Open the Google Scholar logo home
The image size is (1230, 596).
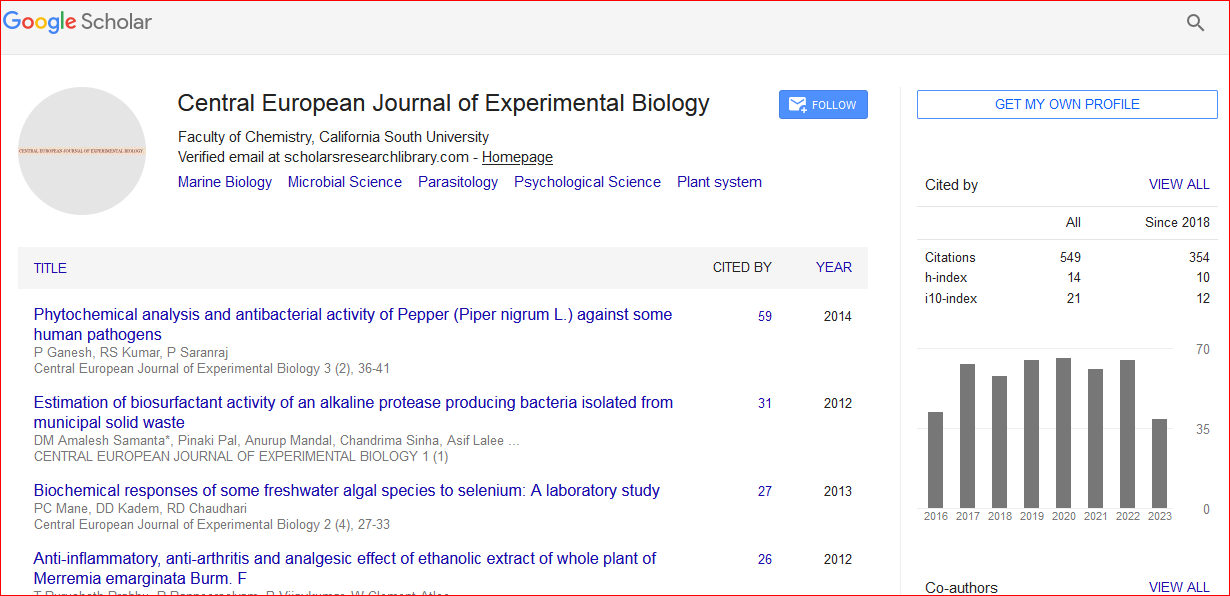(x=78, y=21)
